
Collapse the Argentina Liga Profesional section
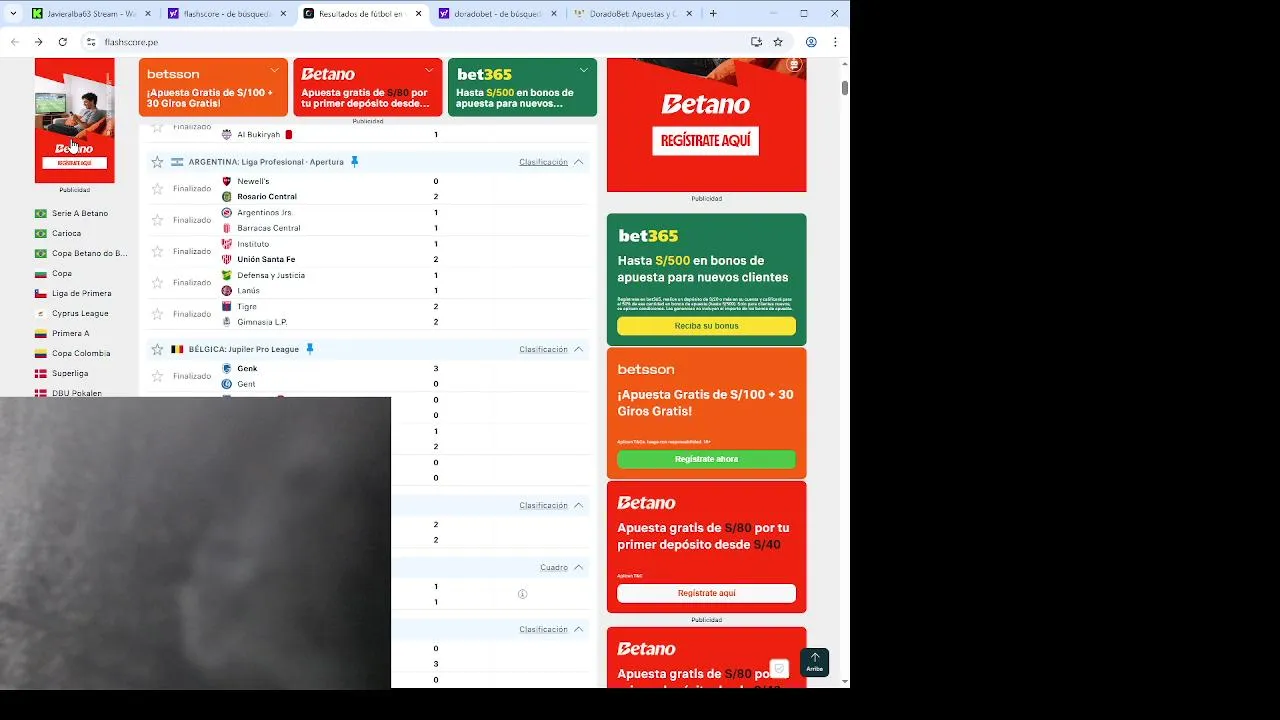(578, 162)
